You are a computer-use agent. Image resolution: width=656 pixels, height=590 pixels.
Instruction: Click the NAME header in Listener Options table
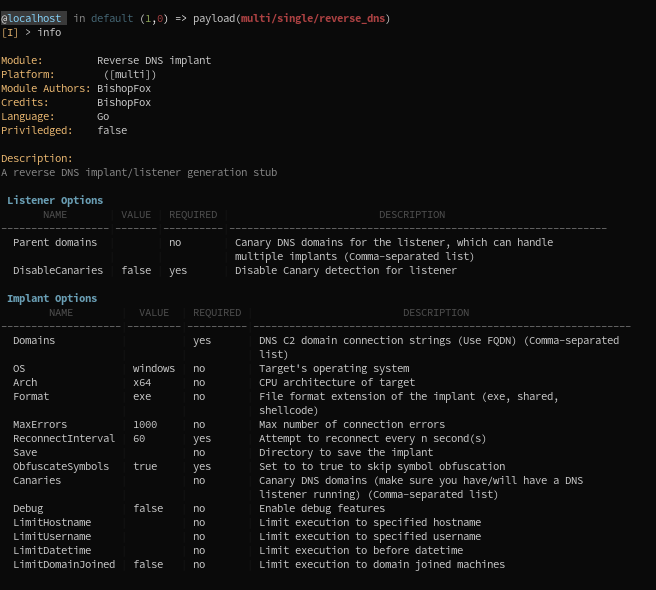[x=55, y=215]
